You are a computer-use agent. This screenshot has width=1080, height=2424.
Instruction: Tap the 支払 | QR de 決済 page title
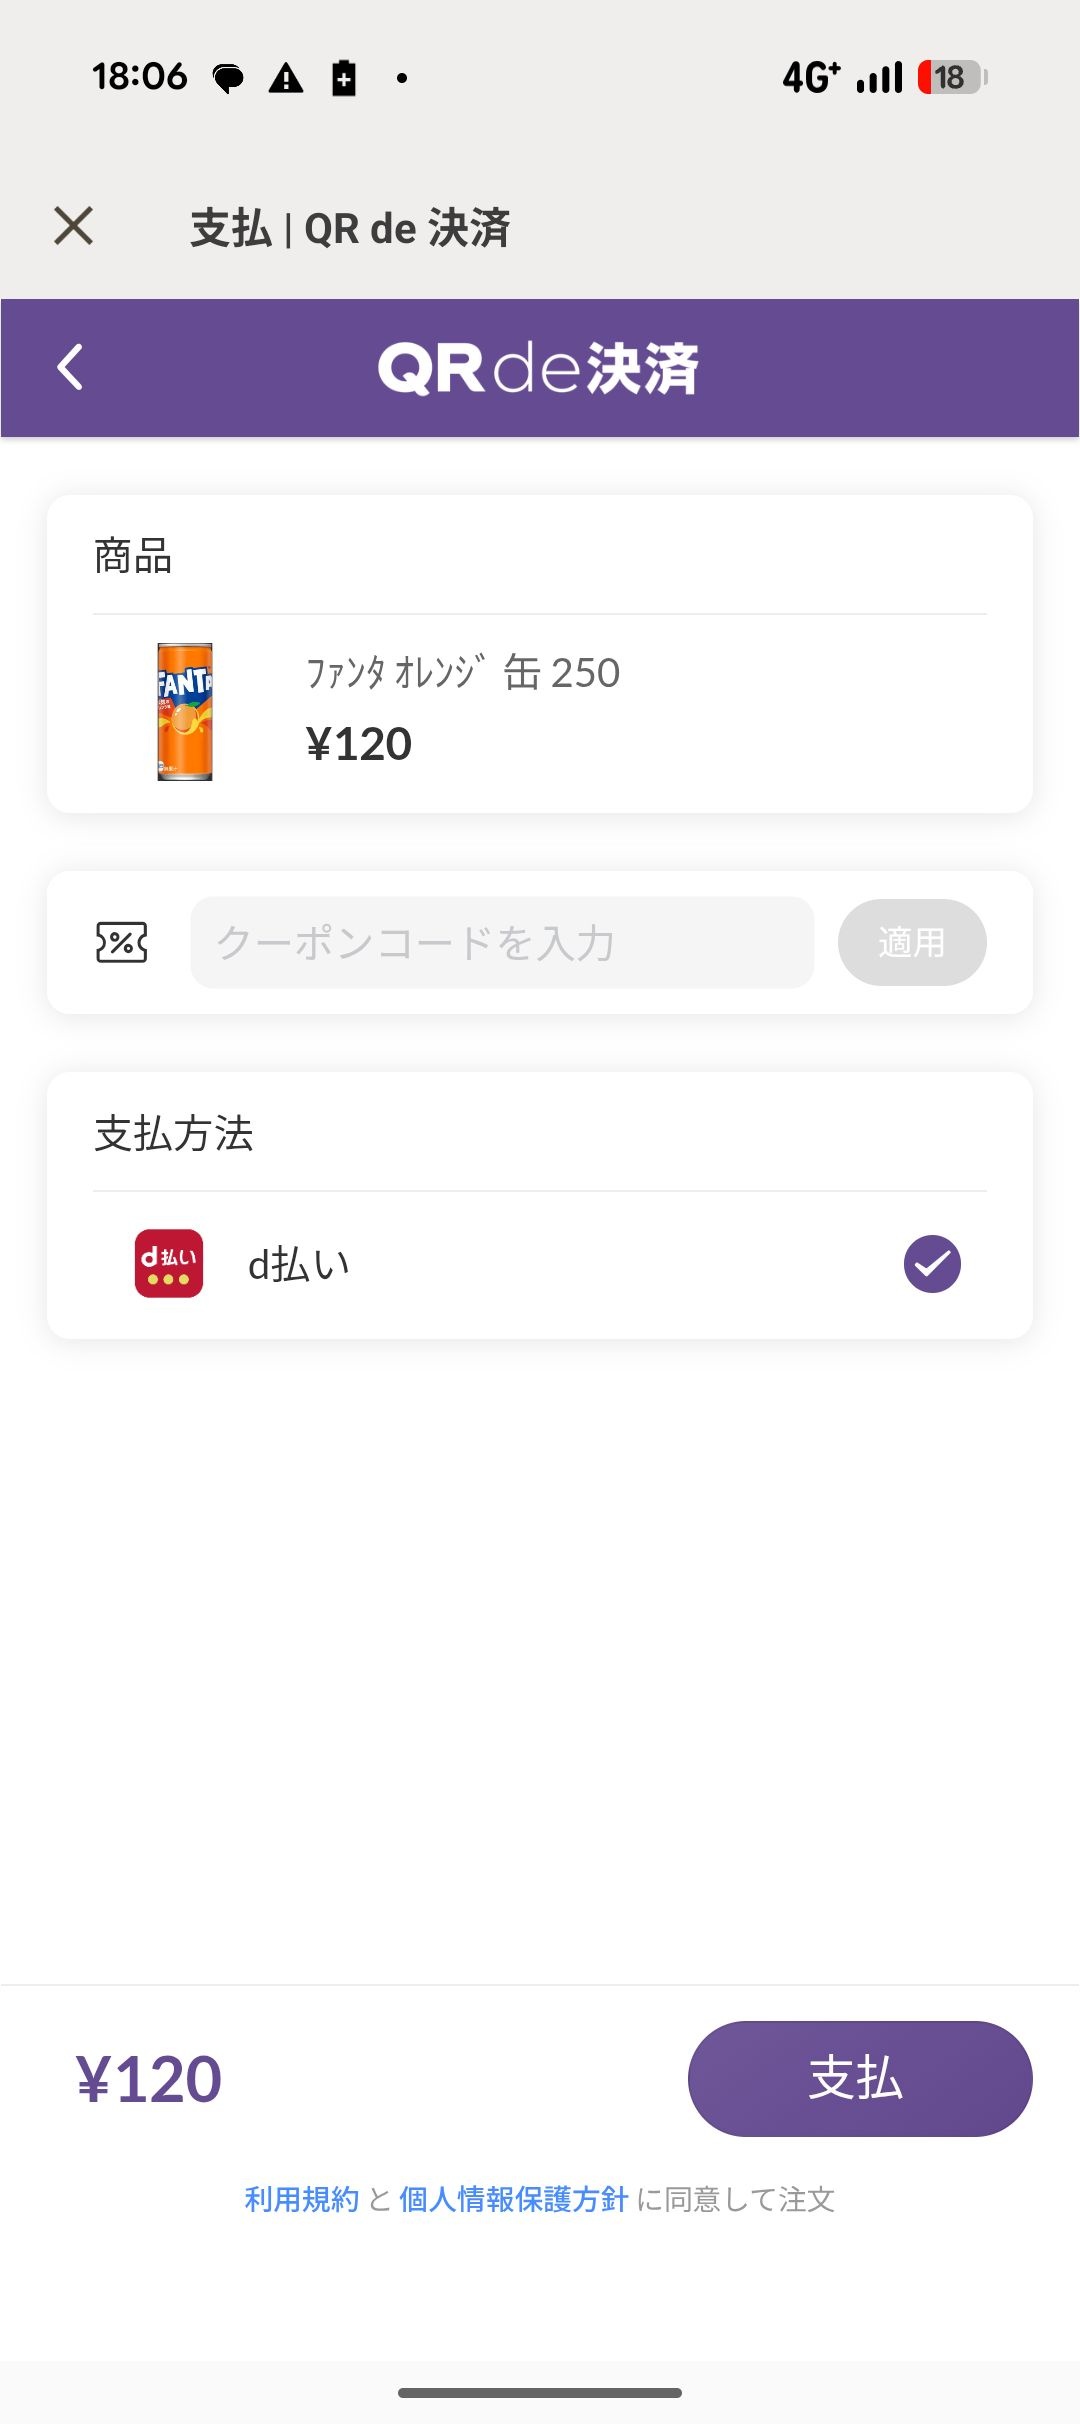pyautogui.click(x=350, y=228)
